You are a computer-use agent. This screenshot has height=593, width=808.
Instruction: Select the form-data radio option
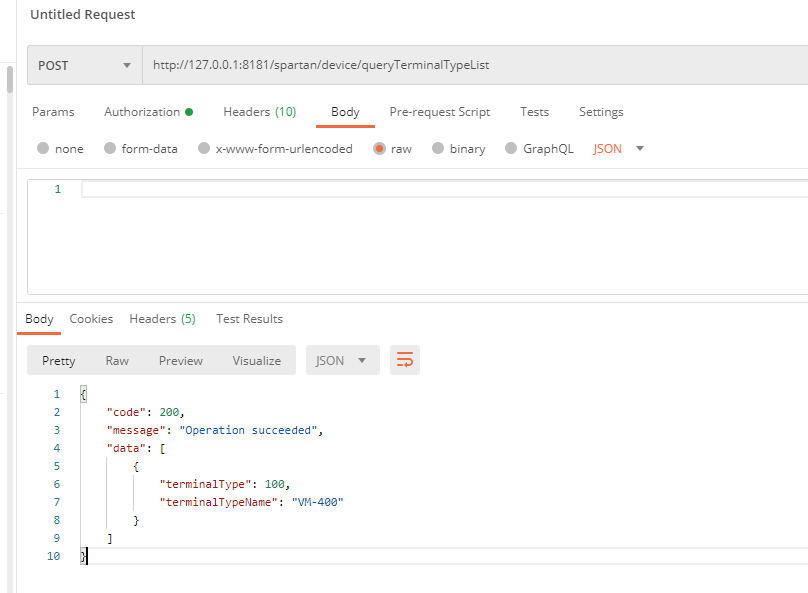coord(110,149)
